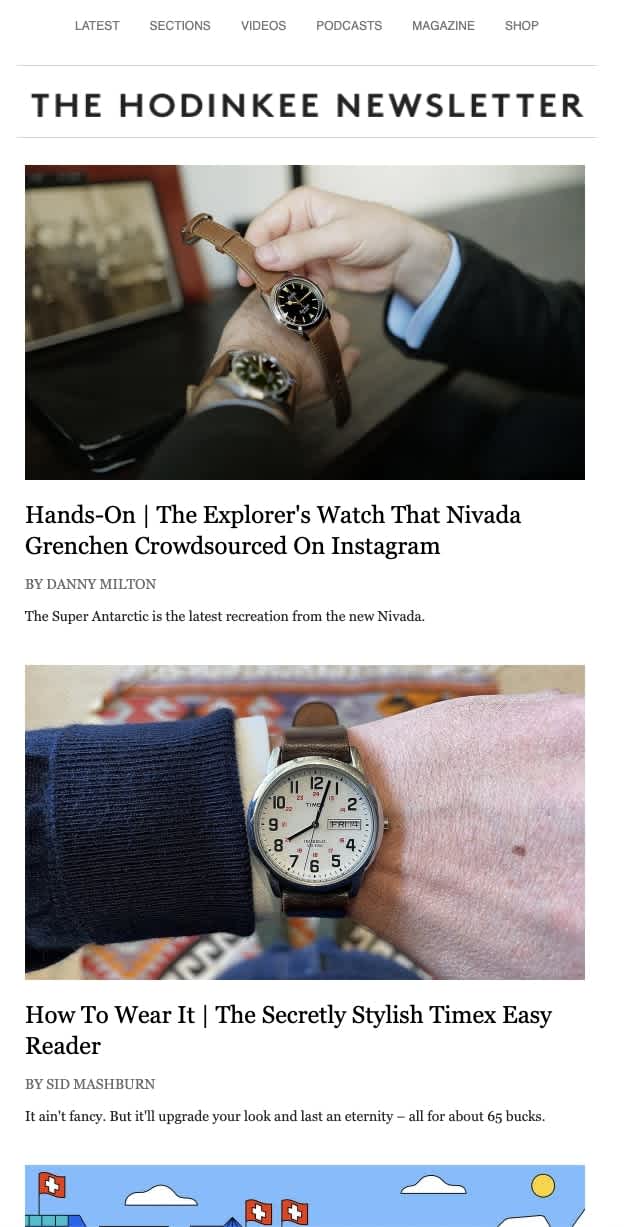Open the Nivada Grenchen watch photo
Viewport: 625px width, 1227px height.
pos(305,322)
